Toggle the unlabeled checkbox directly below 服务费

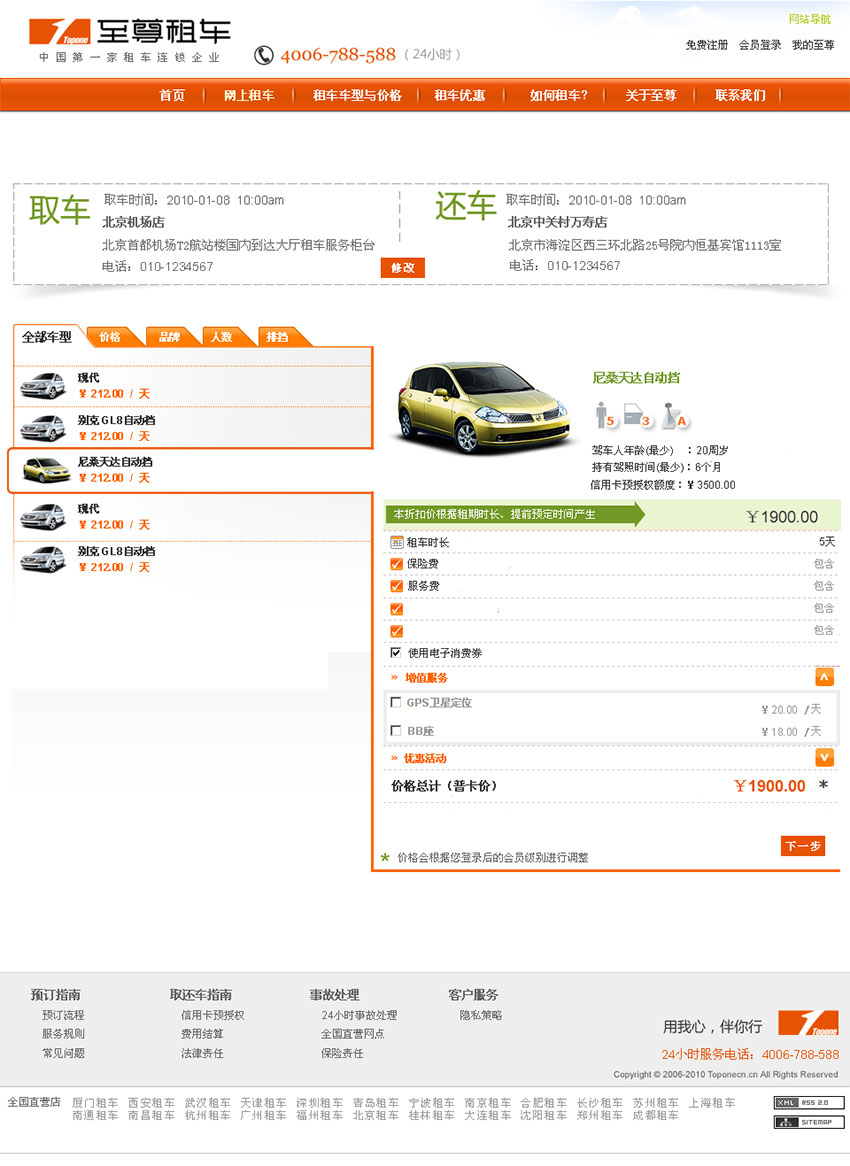click(396, 609)
